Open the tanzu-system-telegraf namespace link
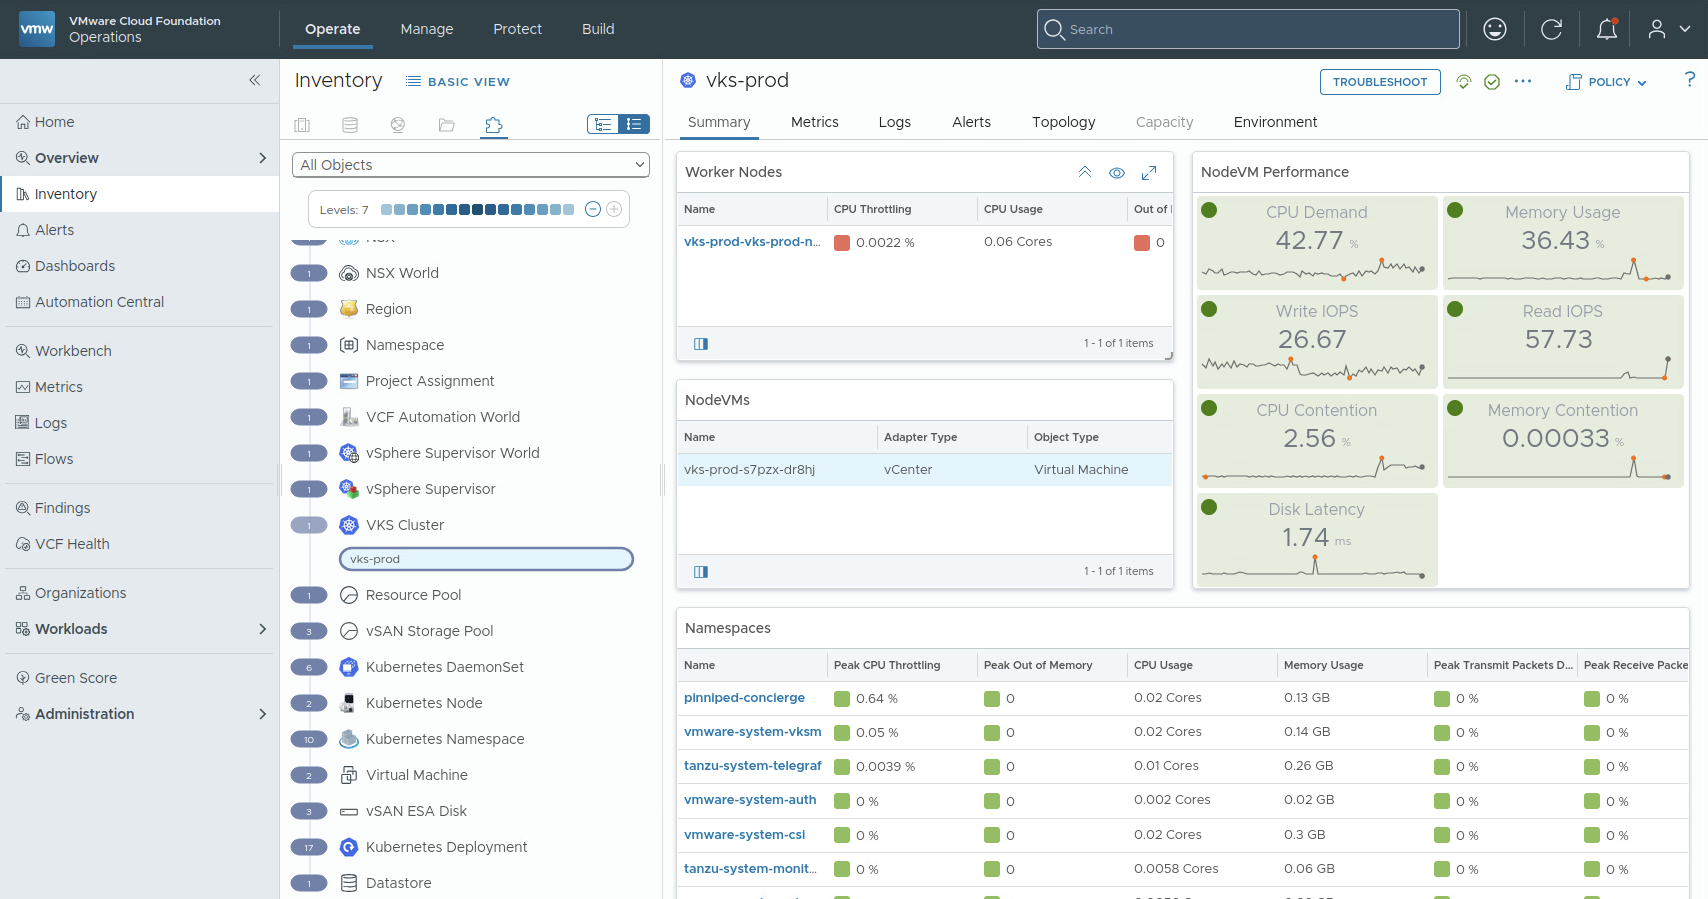 753,766
